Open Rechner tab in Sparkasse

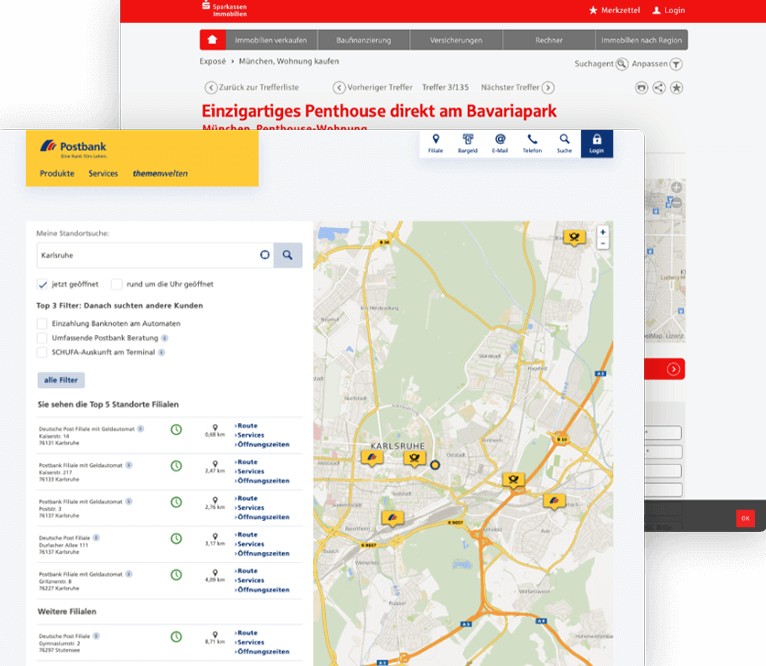pos(549,40)
